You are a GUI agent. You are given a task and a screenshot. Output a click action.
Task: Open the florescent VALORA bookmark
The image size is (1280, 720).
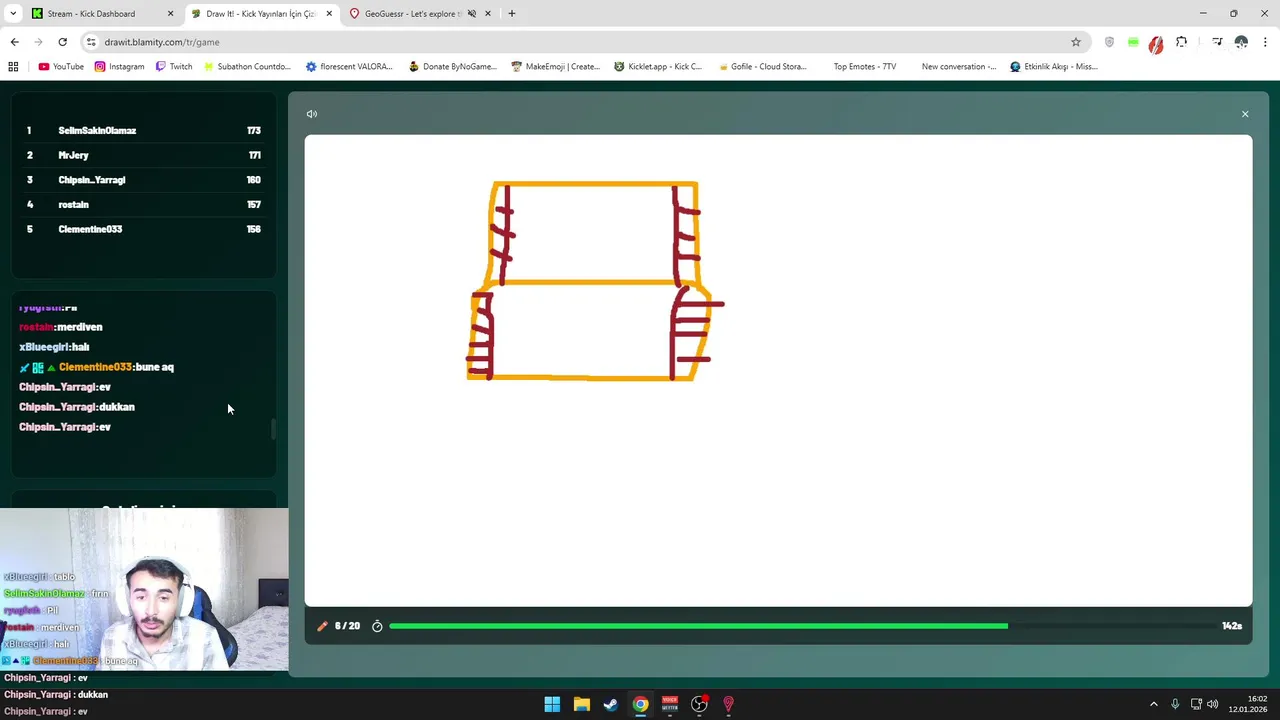point(349,67)
